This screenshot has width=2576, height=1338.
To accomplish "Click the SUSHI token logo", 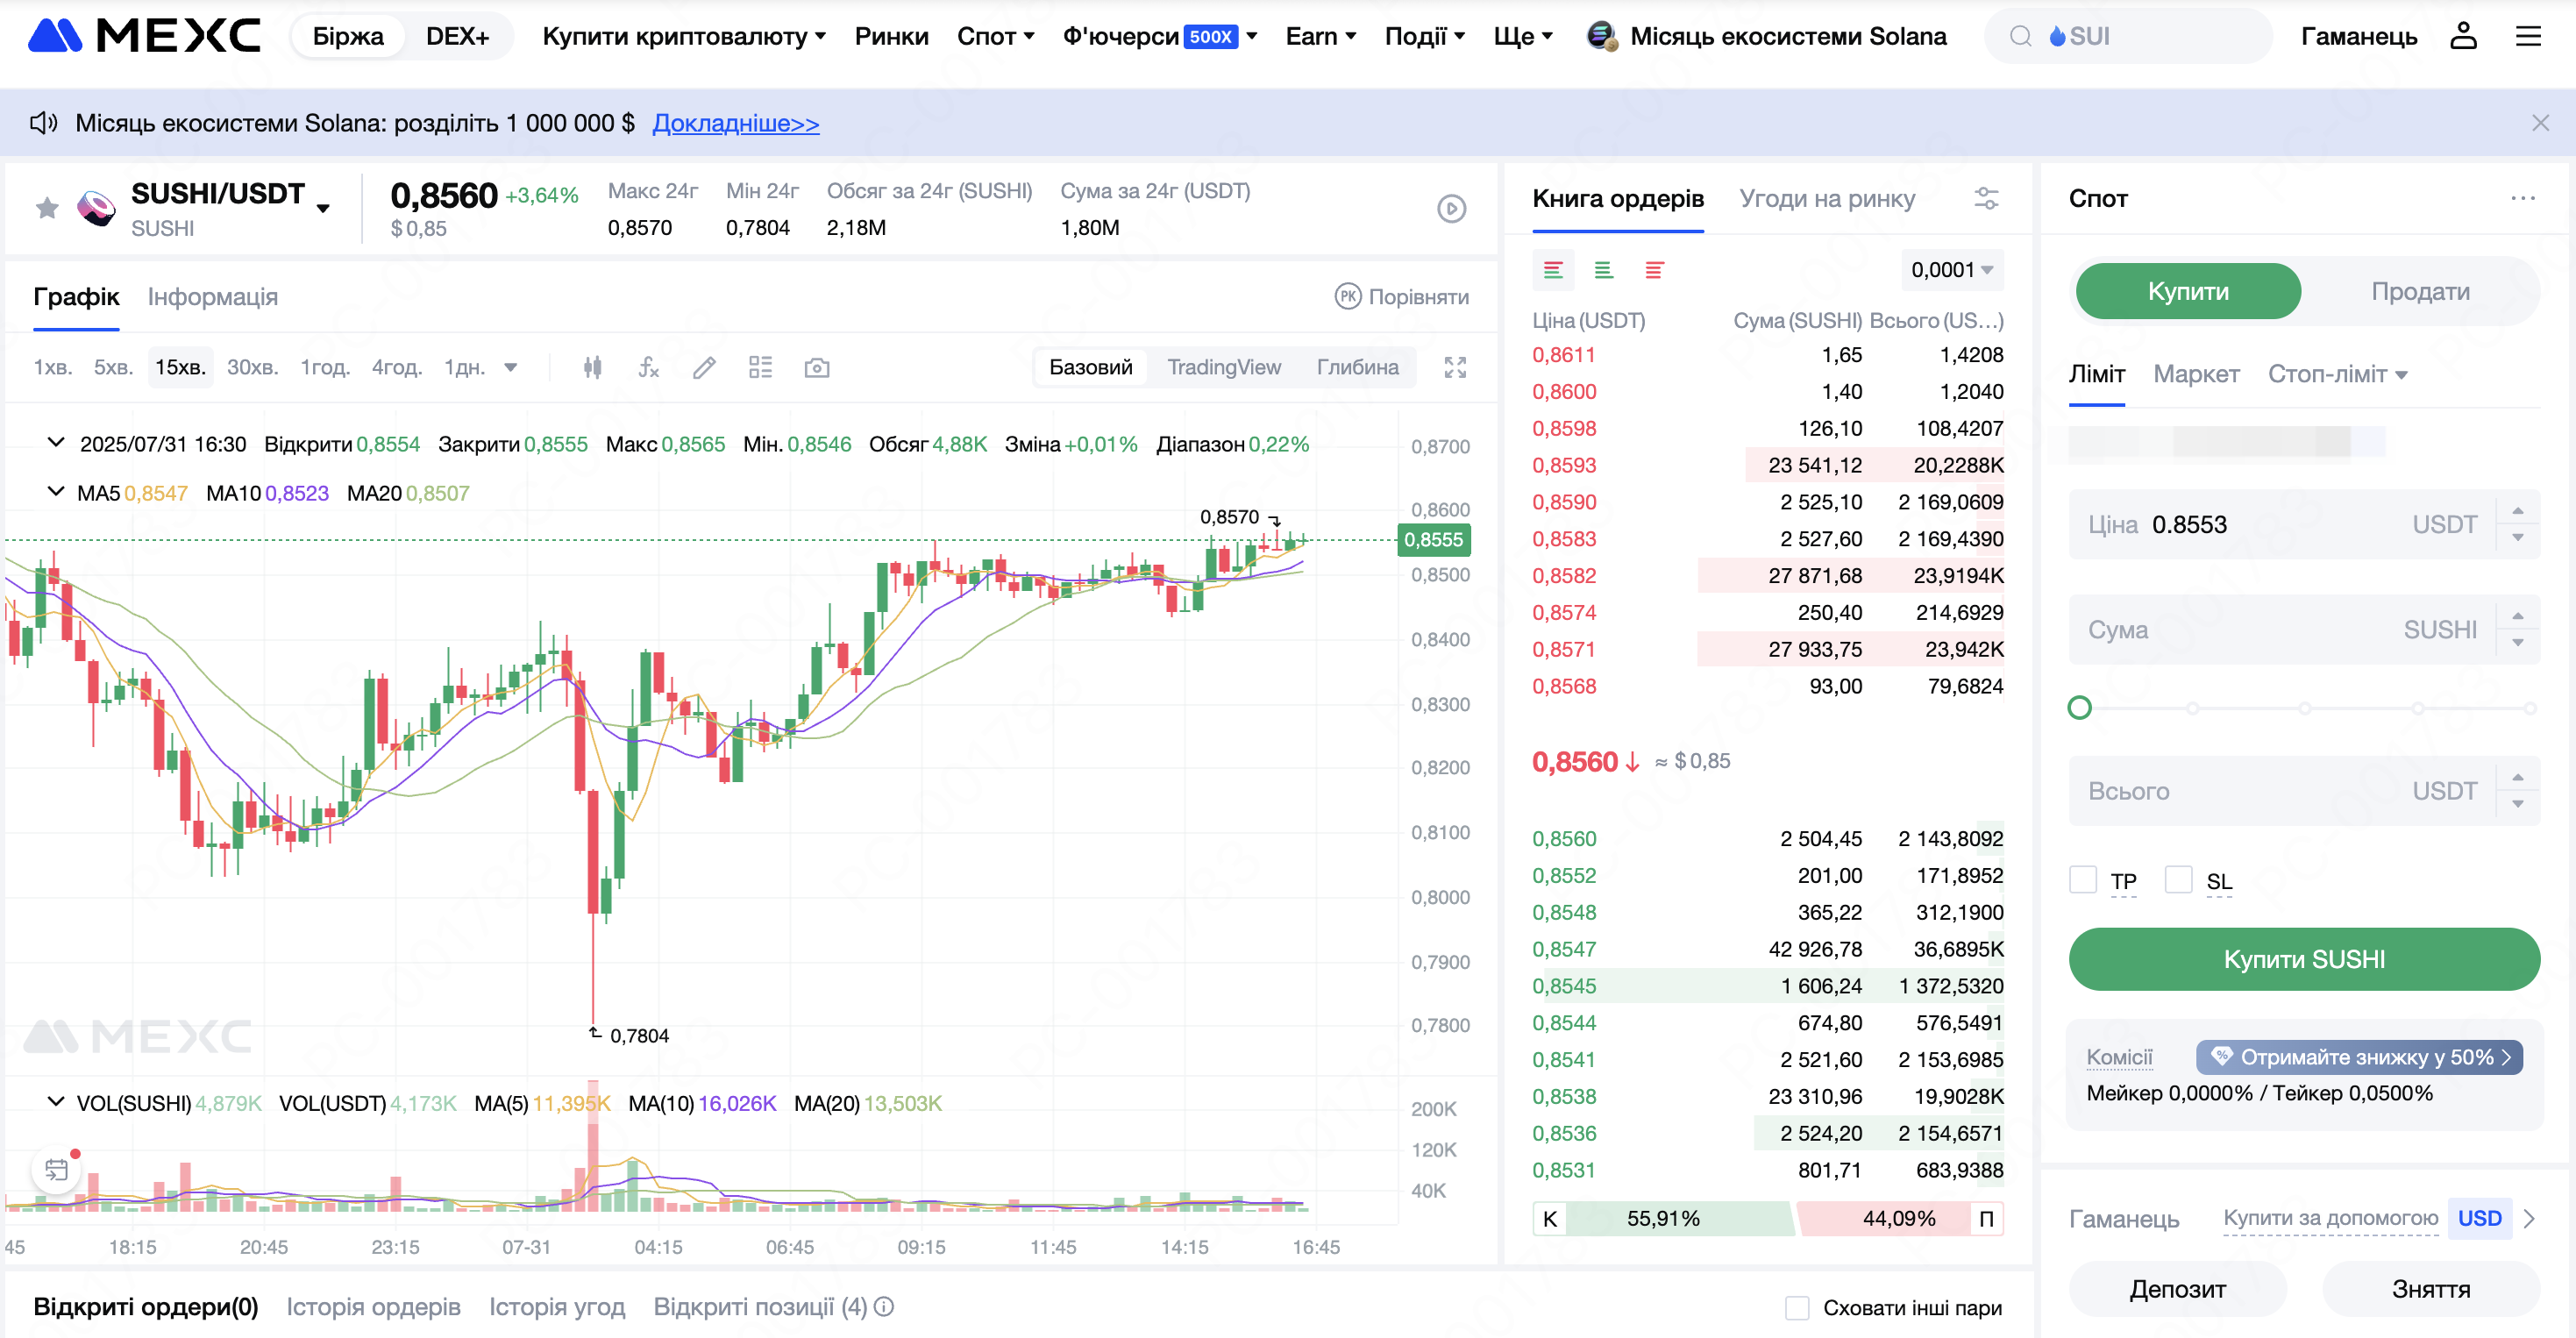I will (96, 208).
